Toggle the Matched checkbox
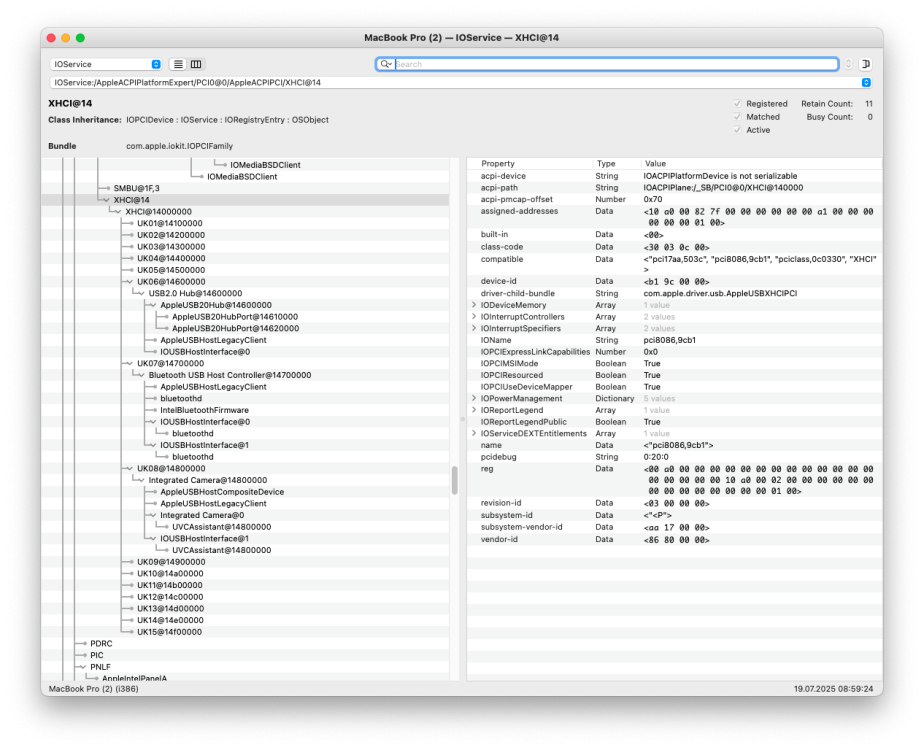924x750 pixels. click(x=737, y=117)
